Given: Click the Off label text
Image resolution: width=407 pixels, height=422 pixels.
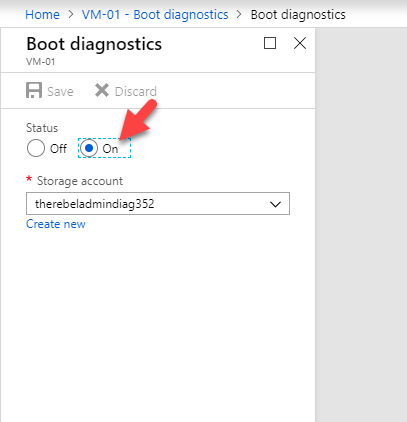Looking at the screenshot, I should pos(58,149).
